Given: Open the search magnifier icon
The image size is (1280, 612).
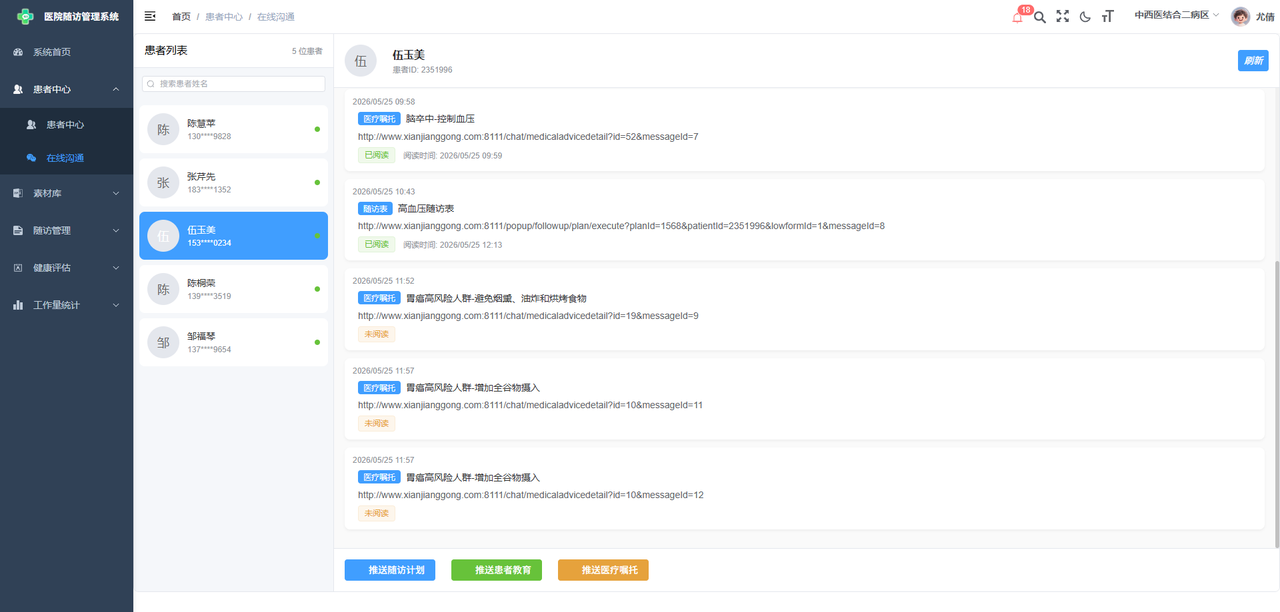Looking at the screenshot, I should [1040, 16].
